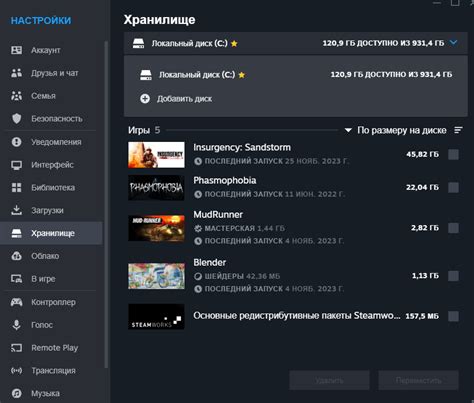The width and height of the screenshot is (474, 403).
Task: Click the clock icon under Phasmophobia
Action: click(x=198, y=194)
